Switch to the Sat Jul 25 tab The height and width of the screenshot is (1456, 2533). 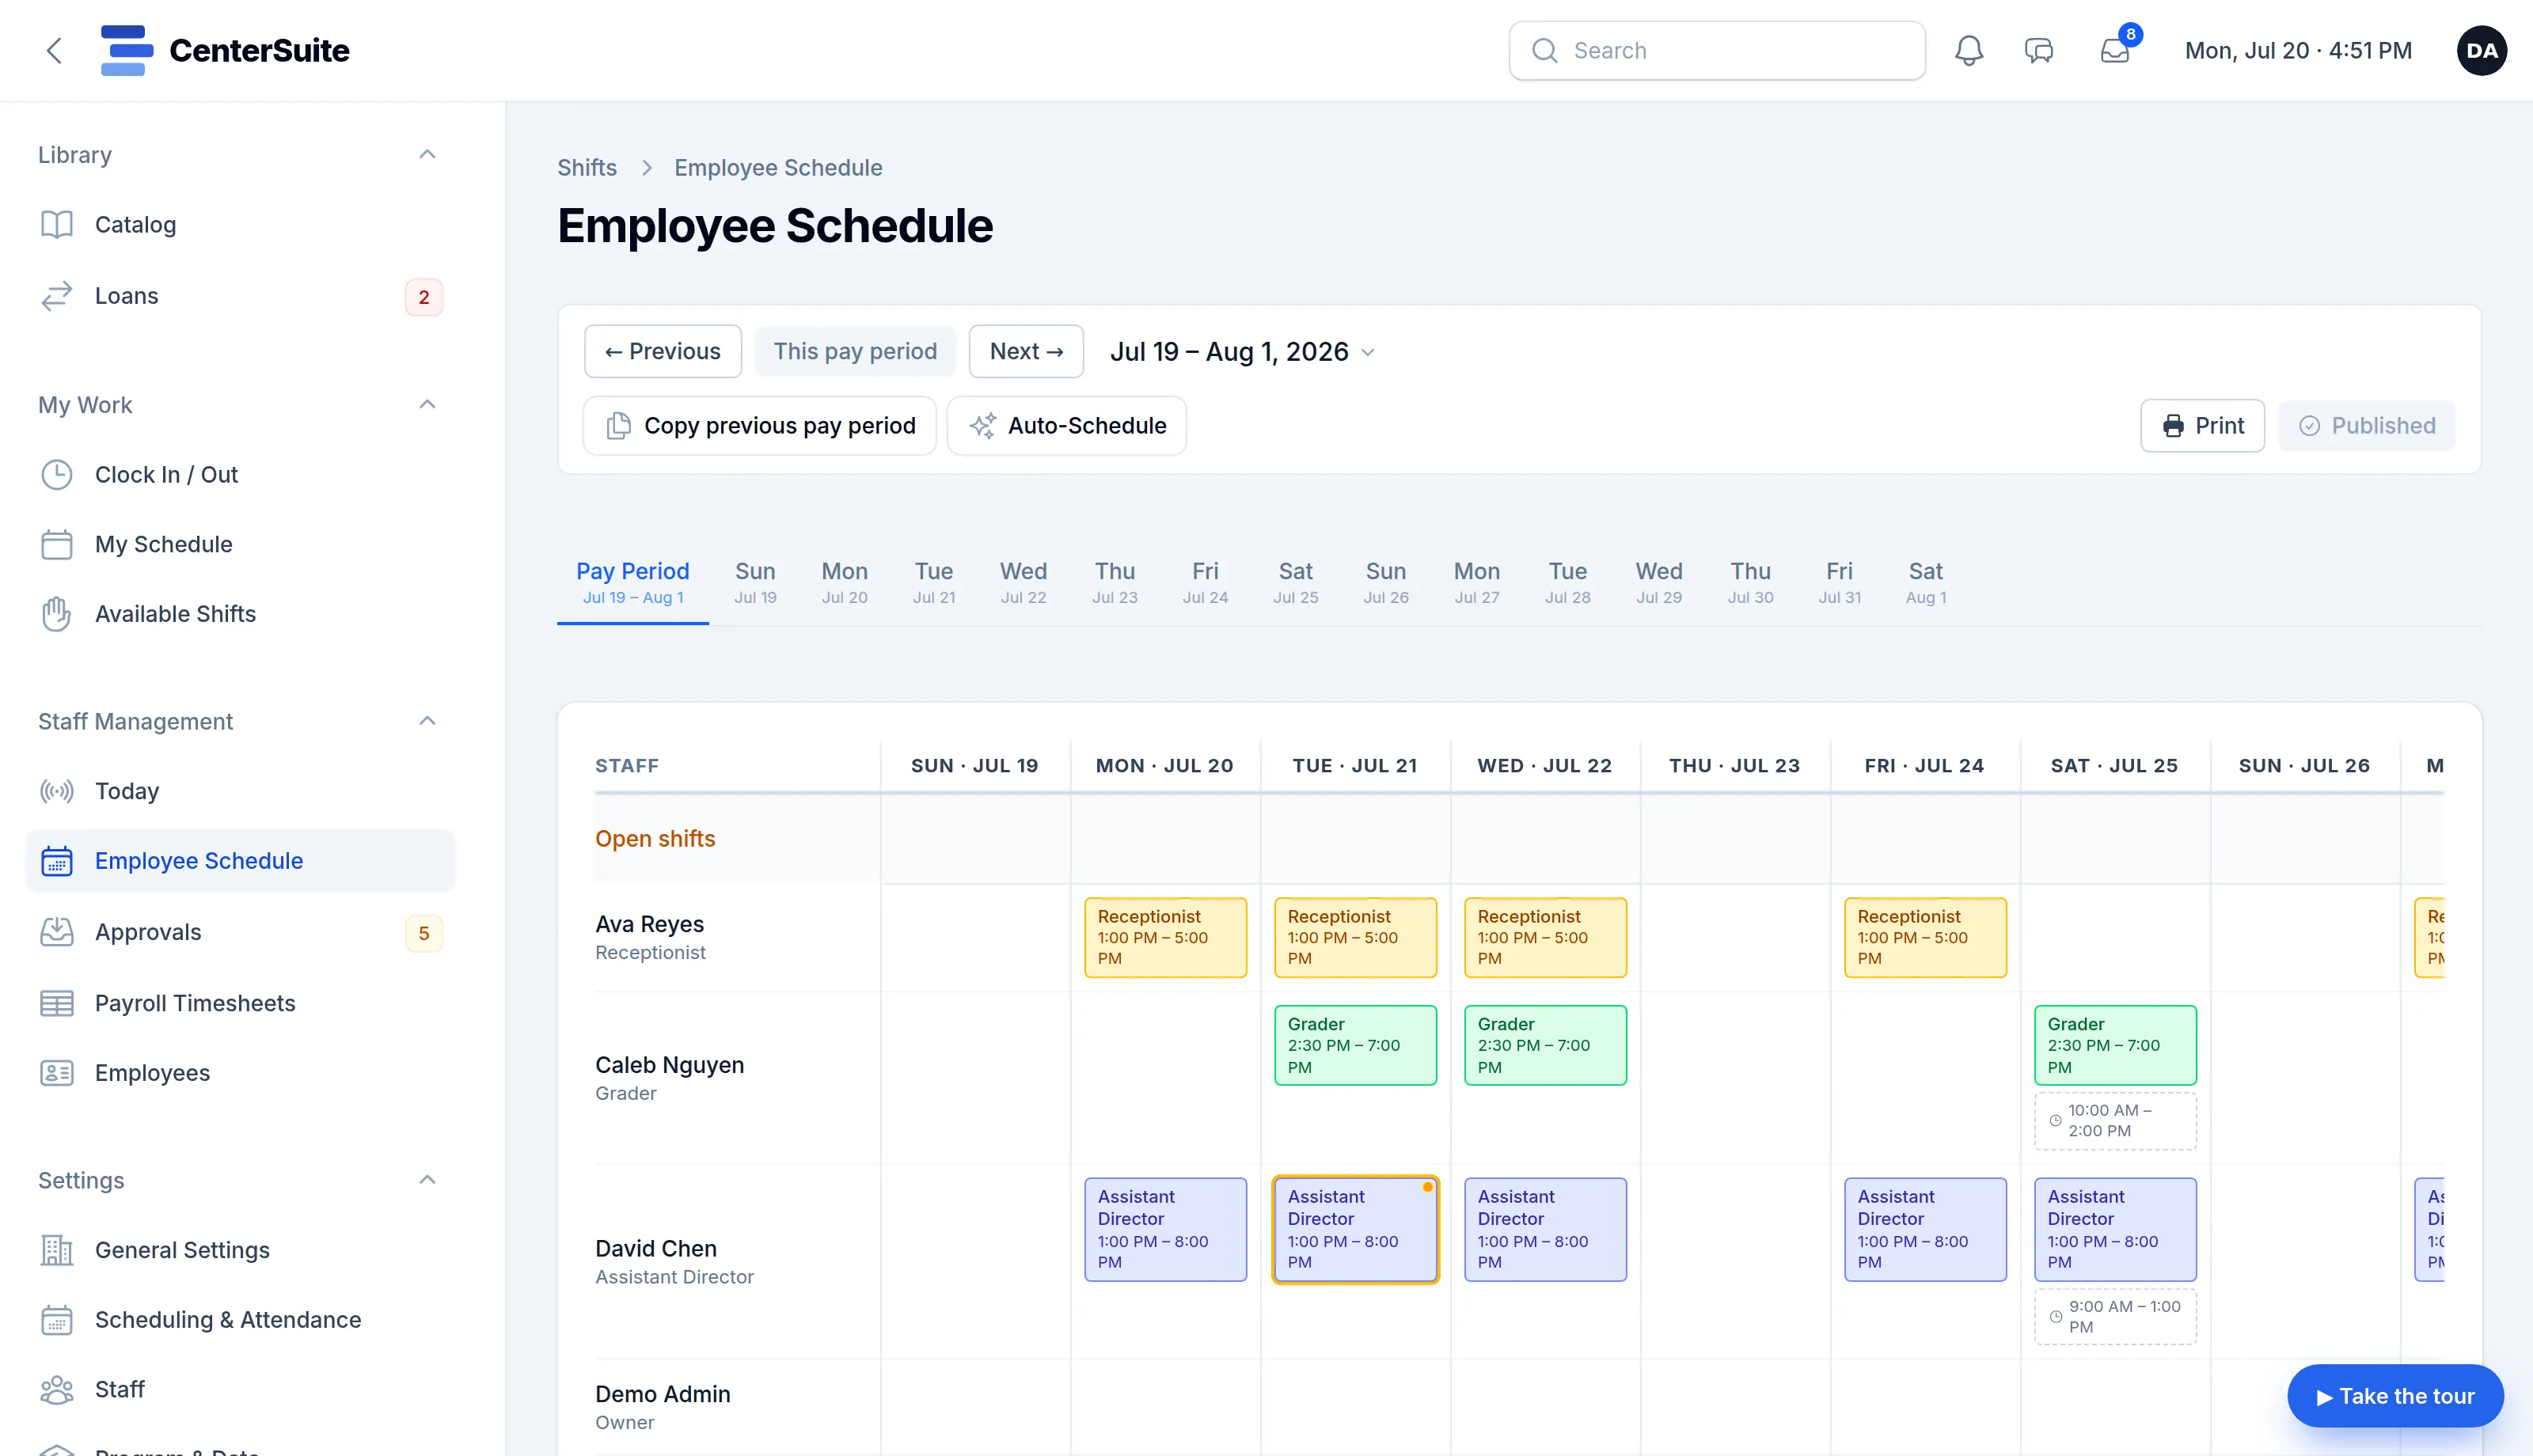1295,582
